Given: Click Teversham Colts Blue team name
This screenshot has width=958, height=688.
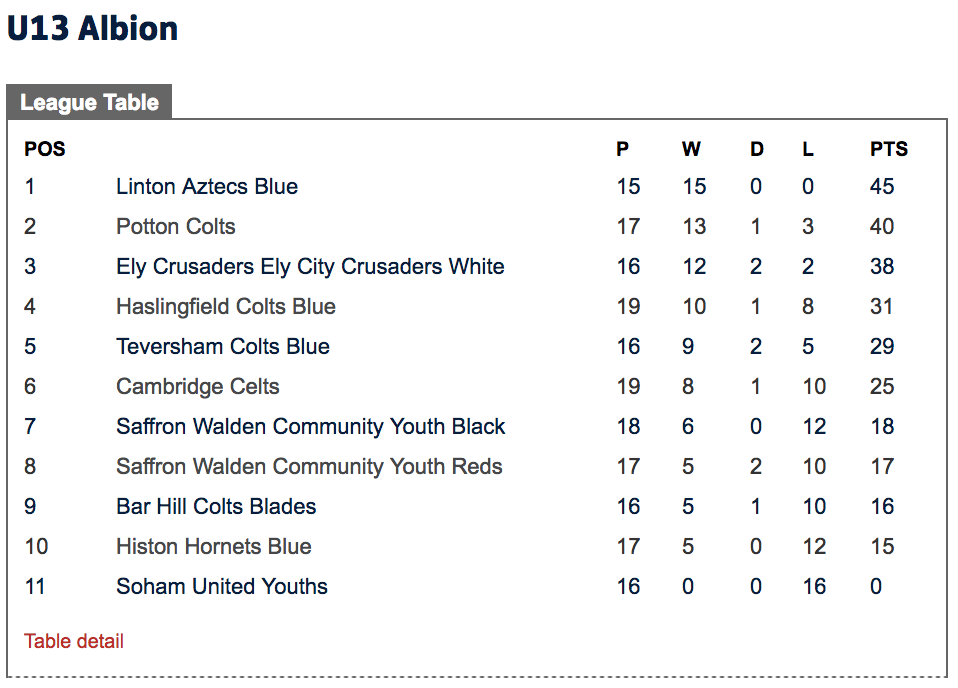Looking at the screenshot, I should [223, 346].
